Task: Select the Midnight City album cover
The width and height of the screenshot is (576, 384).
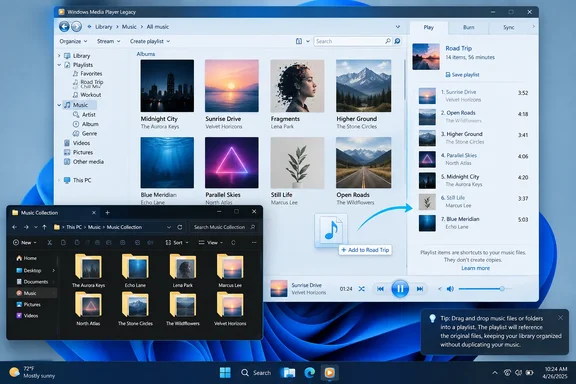Action: [167, 86]
